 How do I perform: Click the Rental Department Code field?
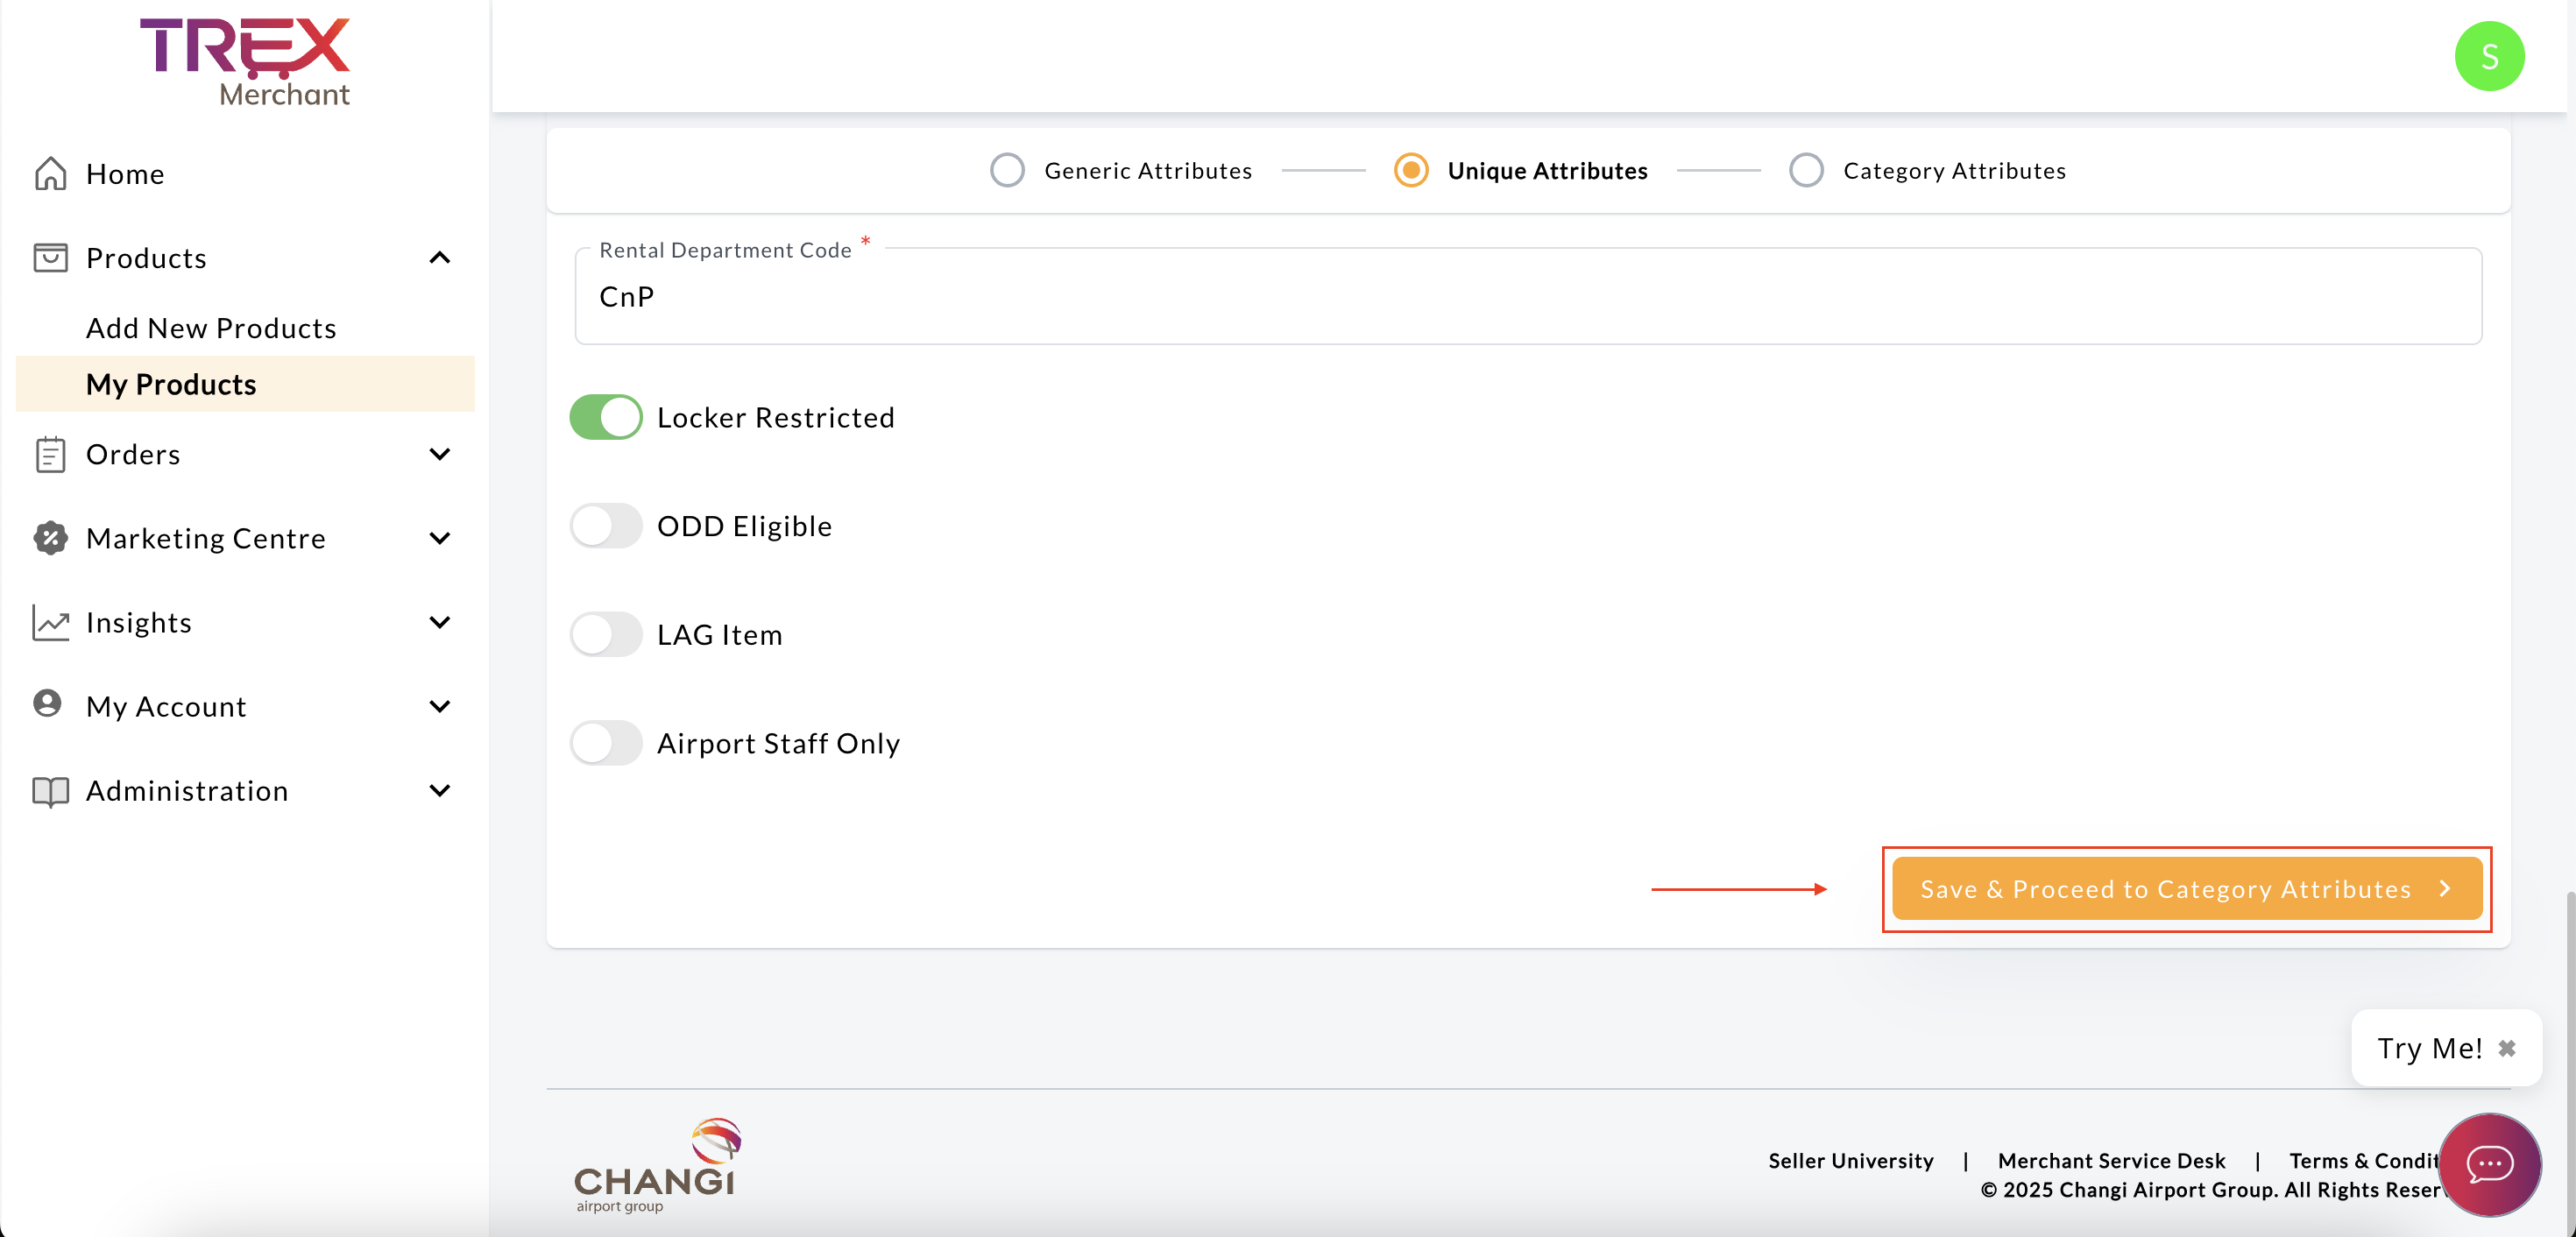1528,297
